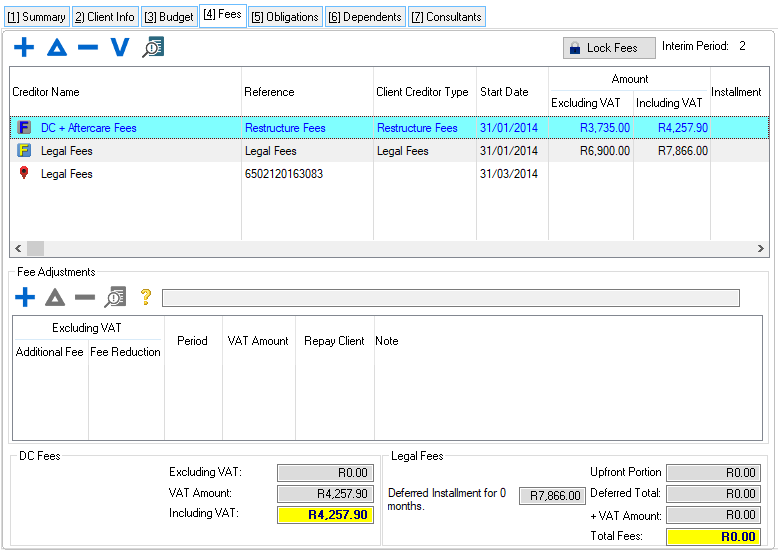This screenshot has height=553, width=778.
Task: Click the blue V verify icon
Action: pyautogui.click(x=120, y=47)
